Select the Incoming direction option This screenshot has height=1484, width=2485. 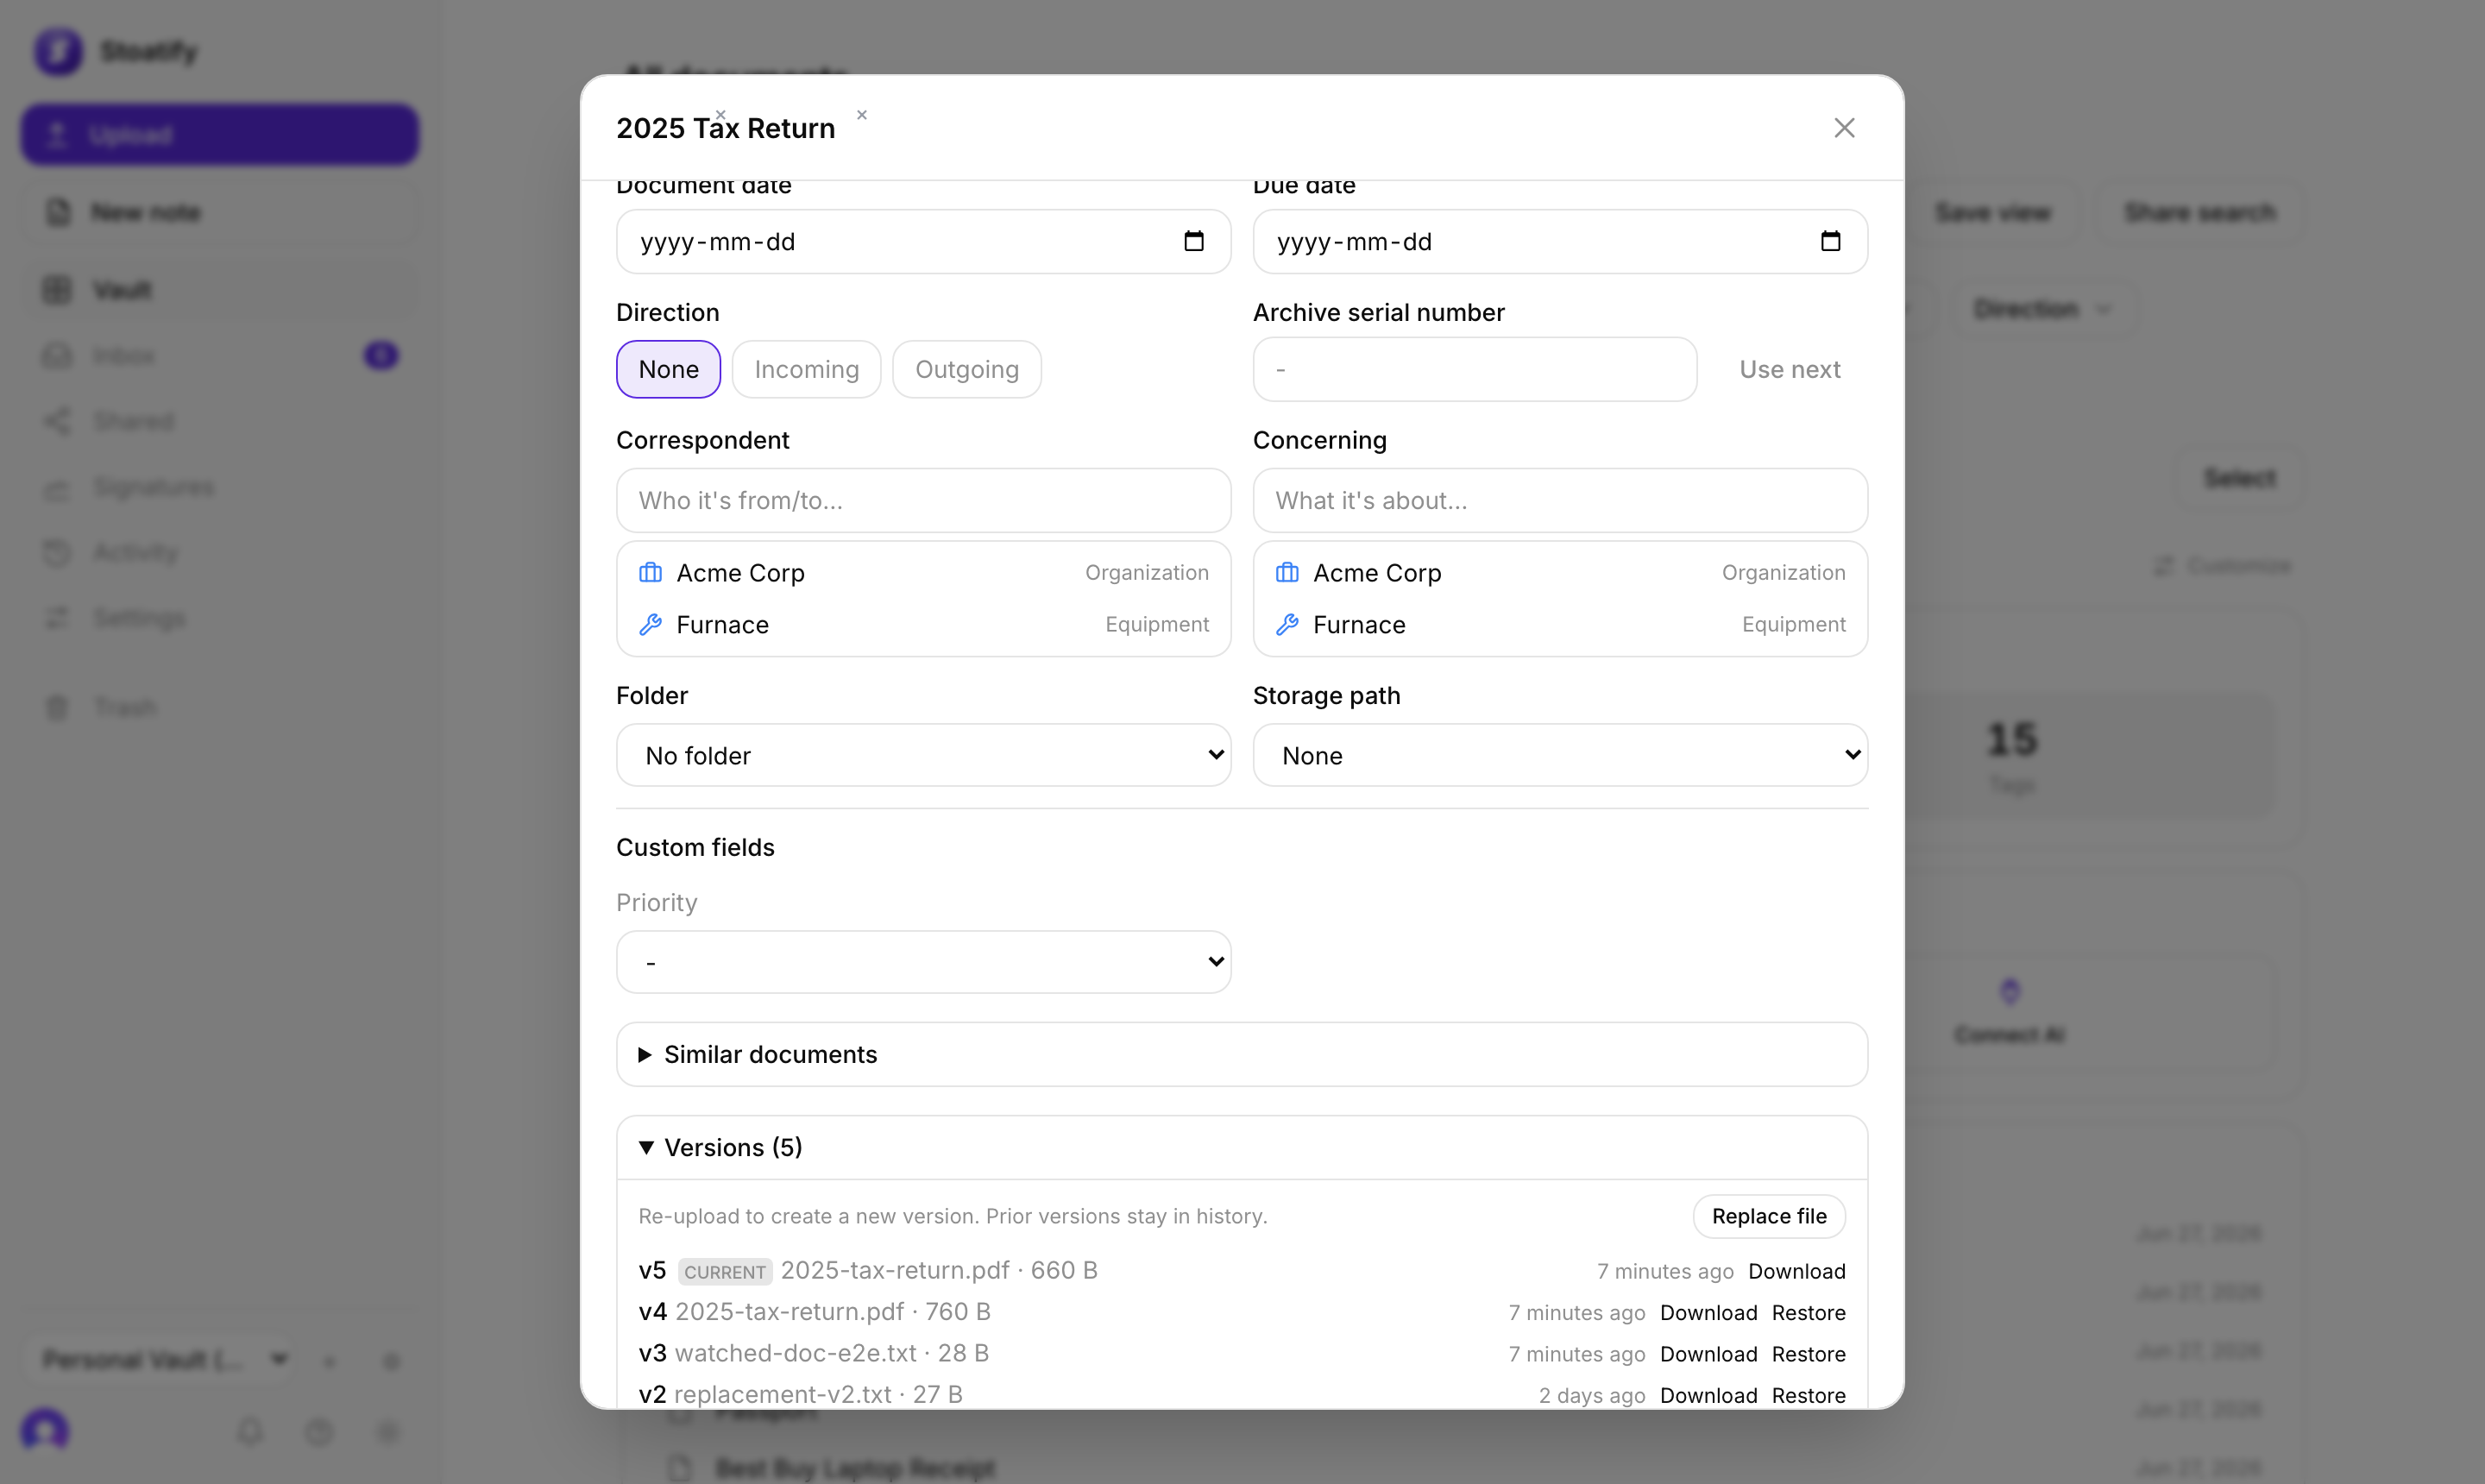(x=806, y=369)
